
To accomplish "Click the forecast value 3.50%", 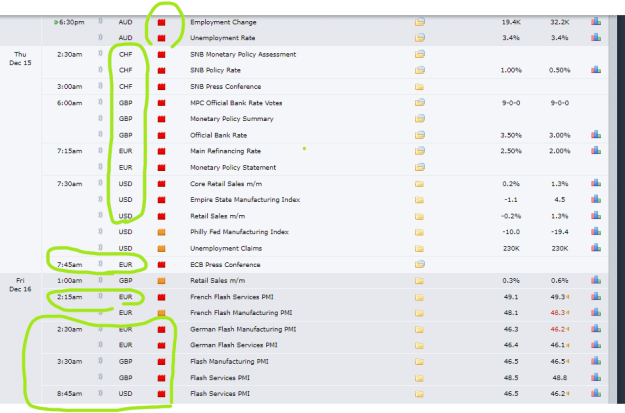I will [511, 135].
